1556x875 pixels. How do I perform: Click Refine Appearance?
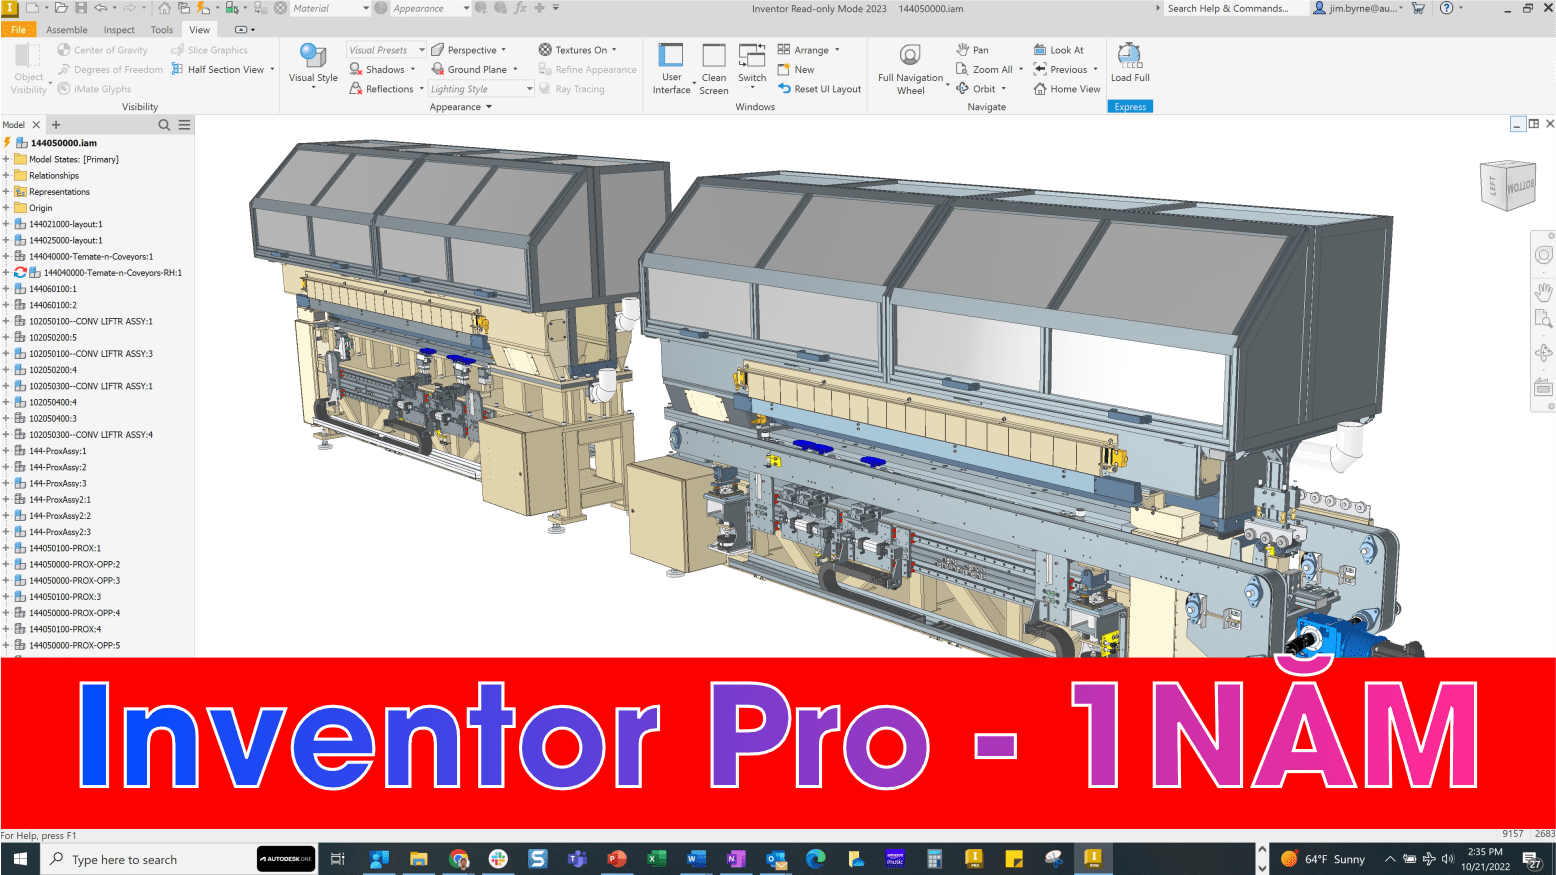pyautogui.click(x=587, y=69)
